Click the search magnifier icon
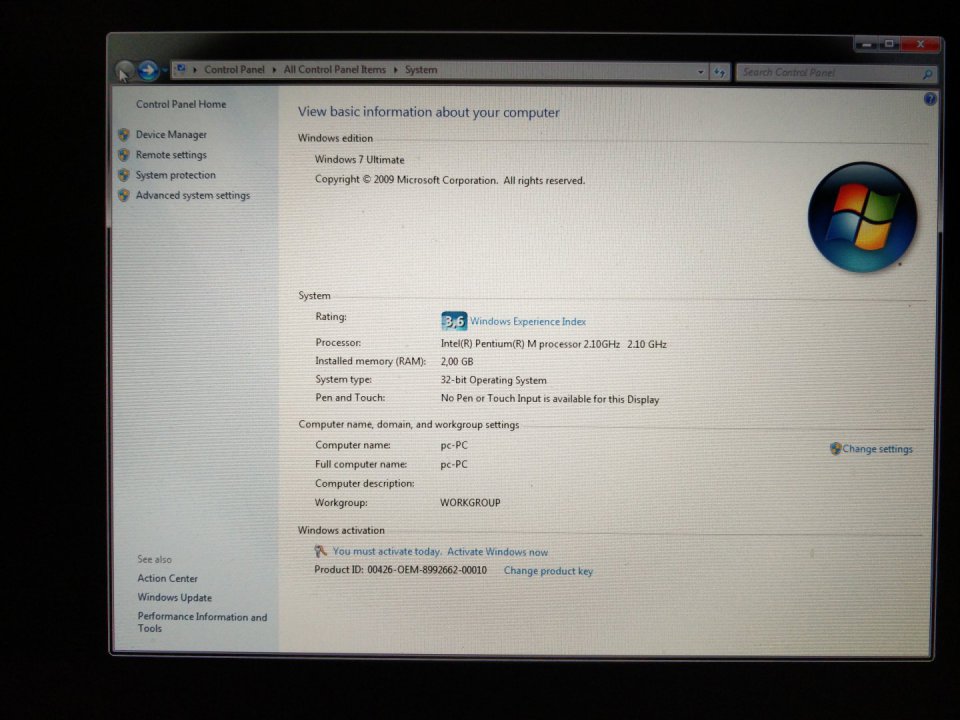 point(928,74)
